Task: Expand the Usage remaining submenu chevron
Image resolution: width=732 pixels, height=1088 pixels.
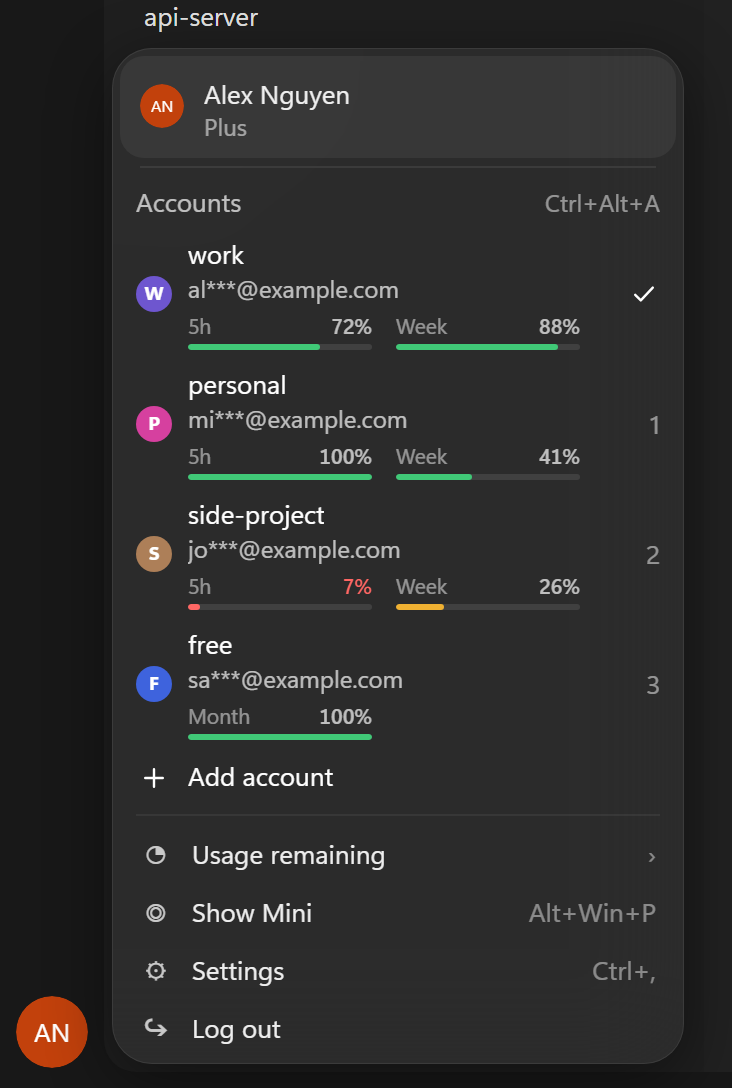Action: (x=652, y=857)
